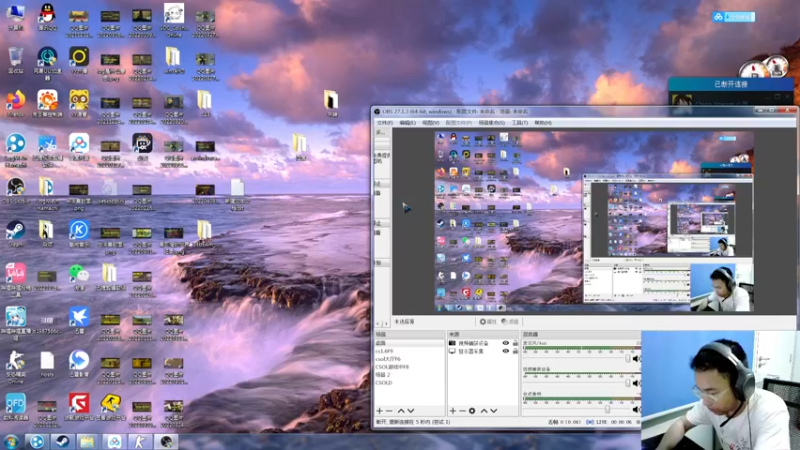800x450 pixels.
Task: Click the 属性 properties button in source toolbar
Action: pyautogui.click(x=488, y=321)
